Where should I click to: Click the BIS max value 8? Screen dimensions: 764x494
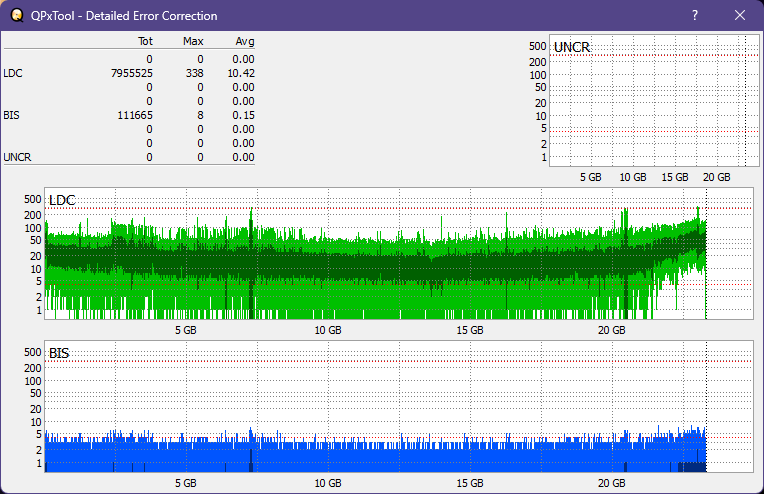pyautogui.click(x=200, y=115)
